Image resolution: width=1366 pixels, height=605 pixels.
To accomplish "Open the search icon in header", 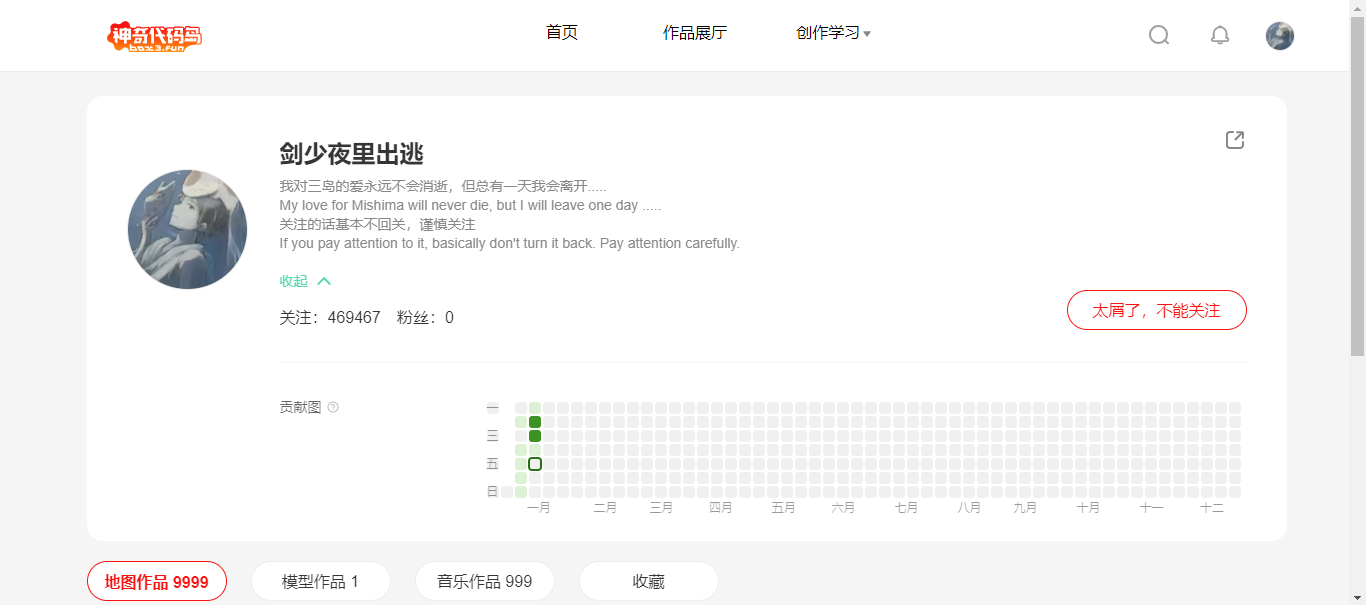I will point(1159,35).
